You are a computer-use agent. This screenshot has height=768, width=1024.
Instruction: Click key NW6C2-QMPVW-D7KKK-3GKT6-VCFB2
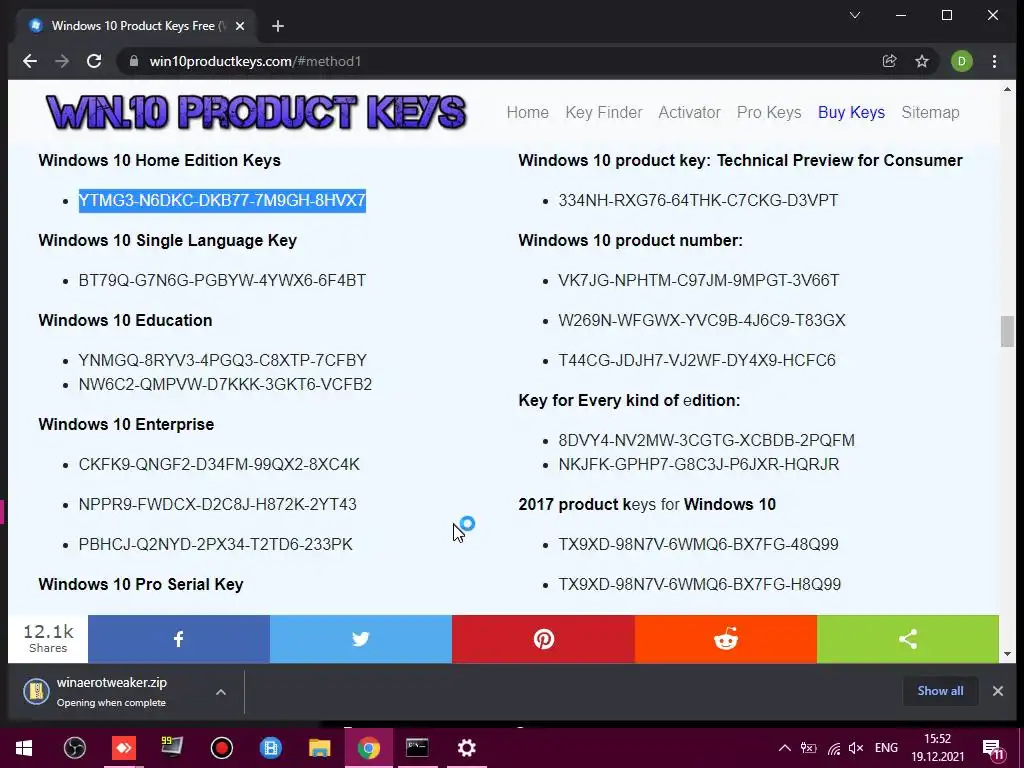pos(225,385)
